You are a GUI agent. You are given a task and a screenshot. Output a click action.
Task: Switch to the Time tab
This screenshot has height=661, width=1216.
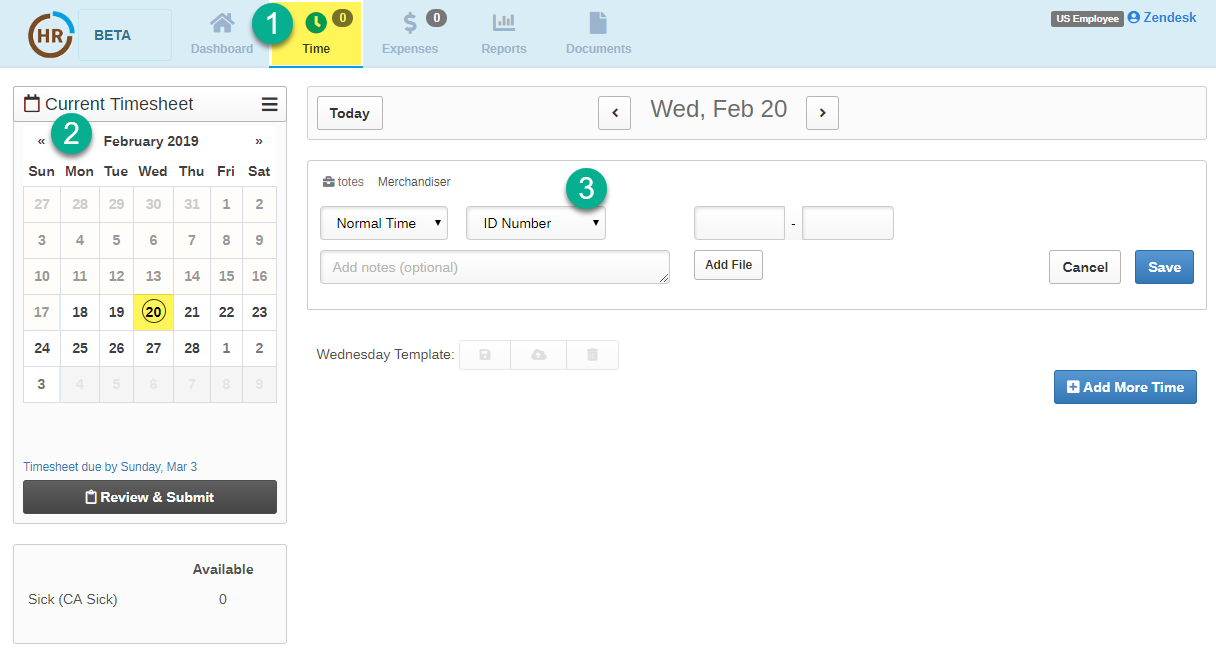316,34
